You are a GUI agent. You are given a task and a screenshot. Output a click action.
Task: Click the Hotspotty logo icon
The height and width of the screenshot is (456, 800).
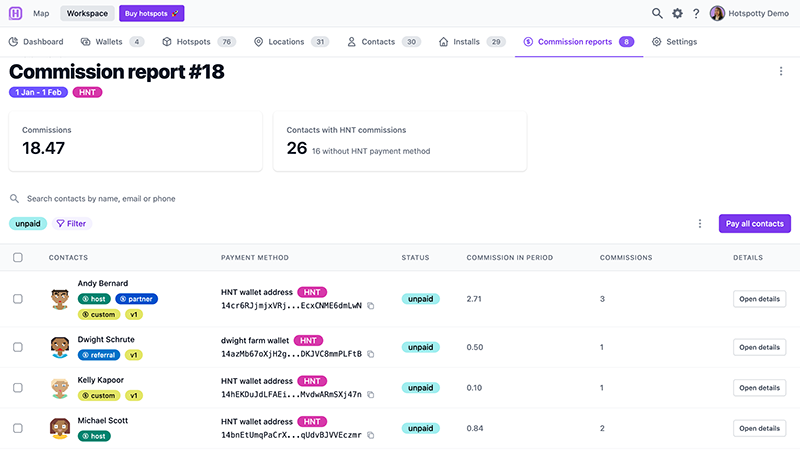[15, 13]
